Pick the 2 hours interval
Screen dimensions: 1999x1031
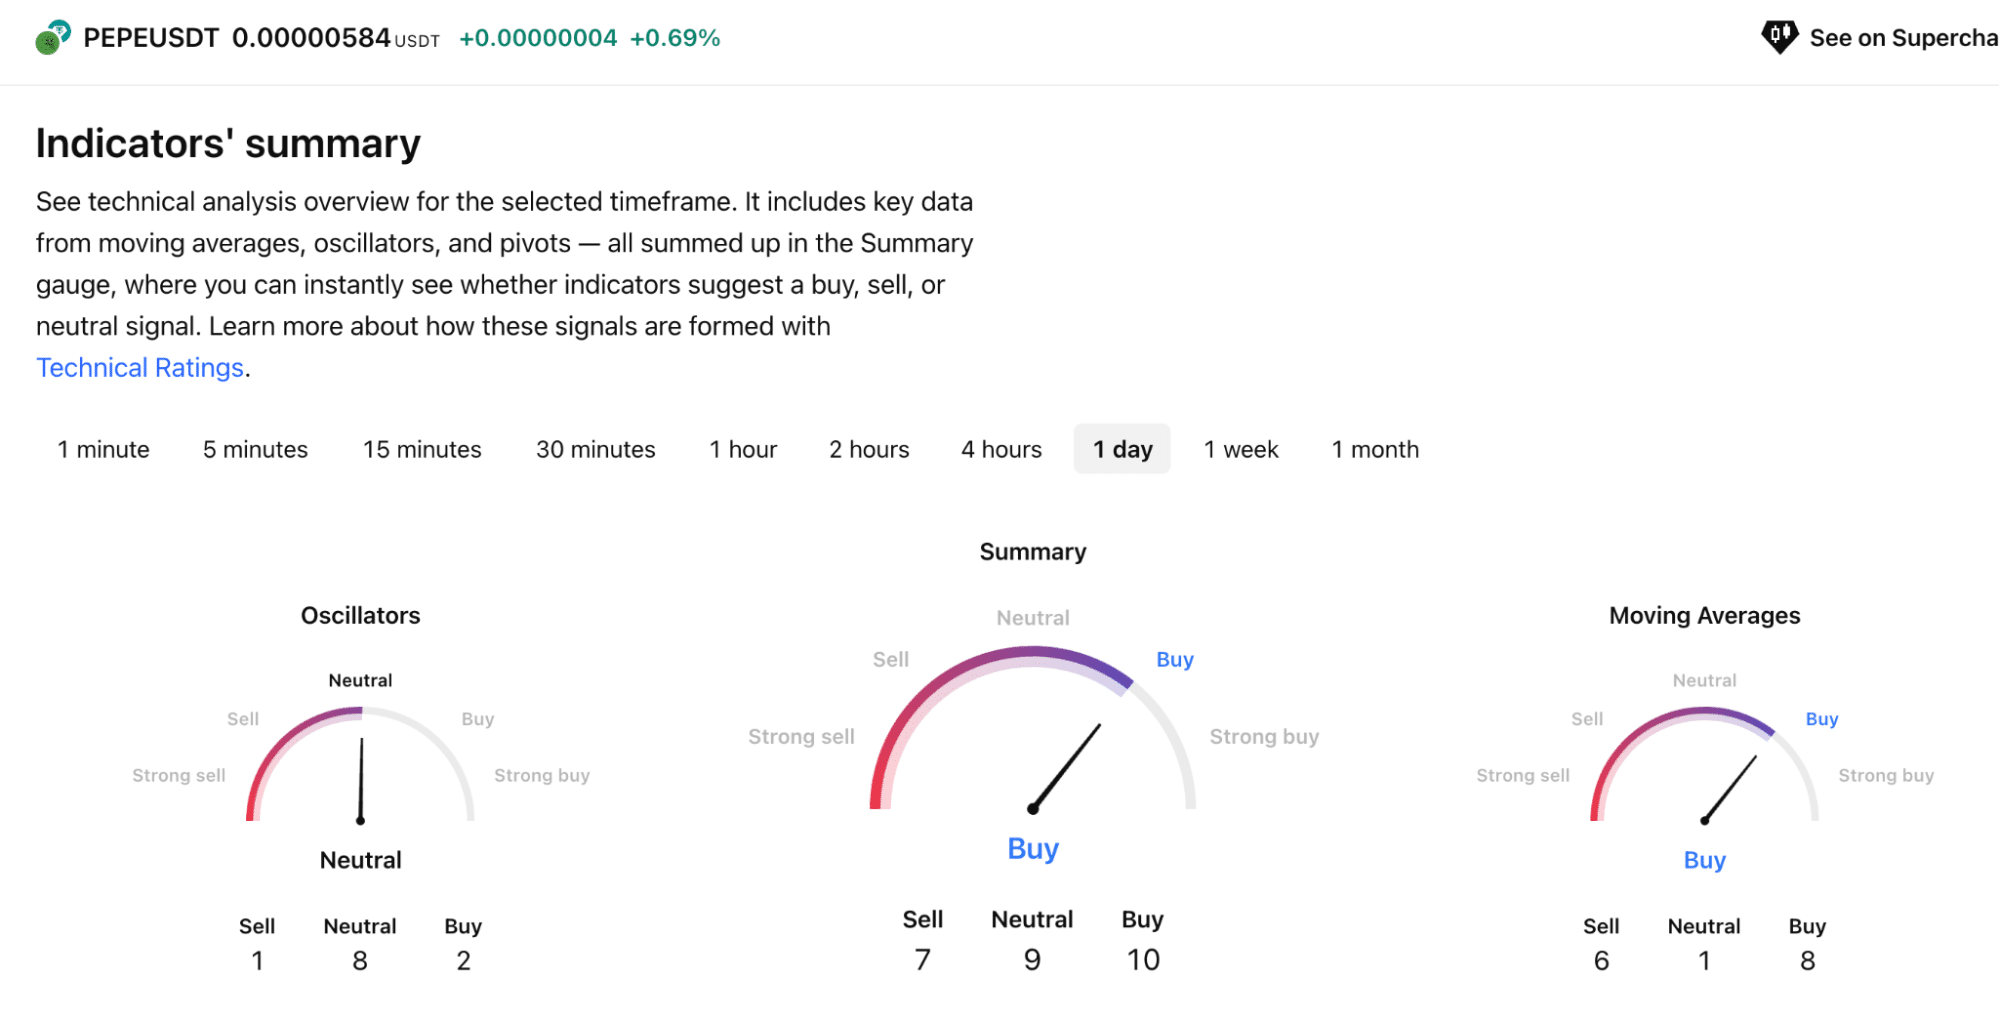[x=868, y=449]
